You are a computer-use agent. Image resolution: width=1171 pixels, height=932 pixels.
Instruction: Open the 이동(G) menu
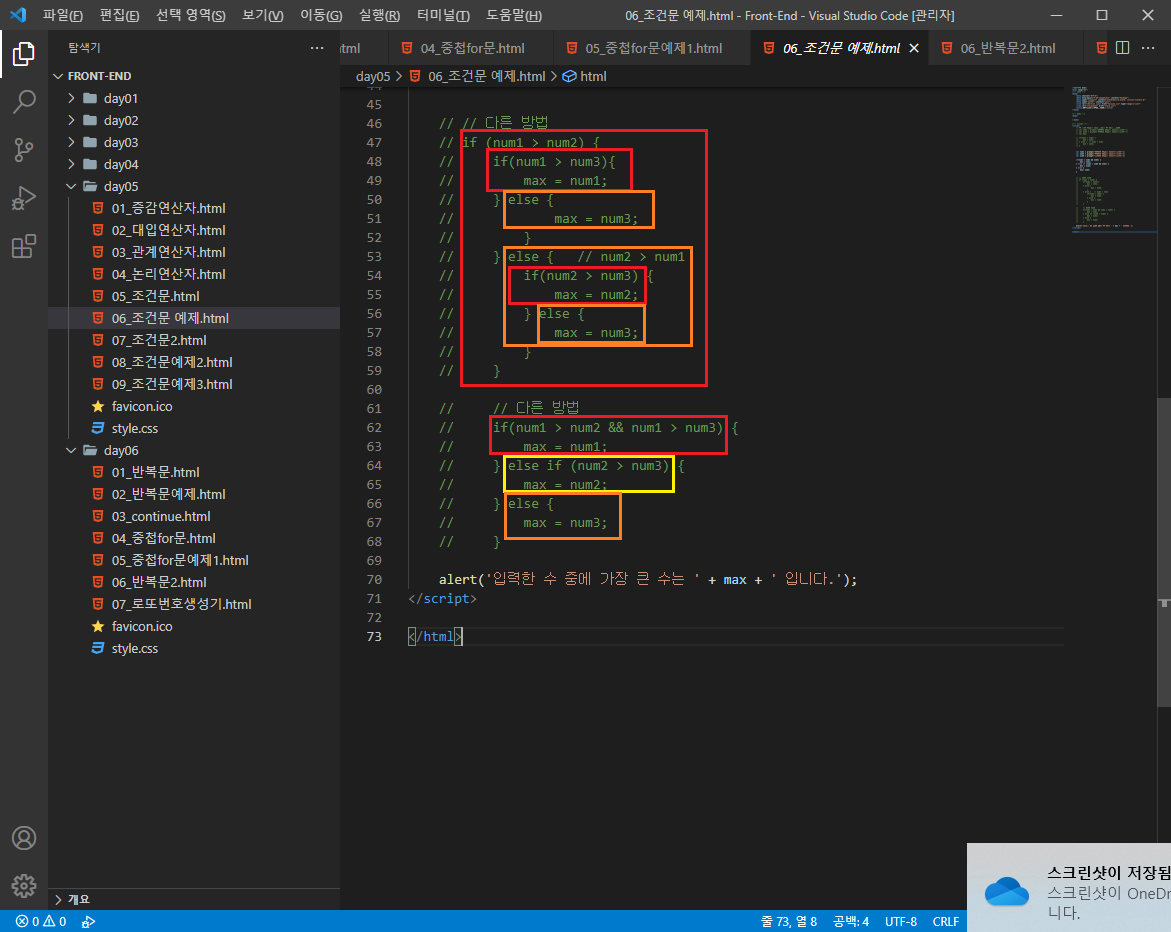tap(321, 15)
